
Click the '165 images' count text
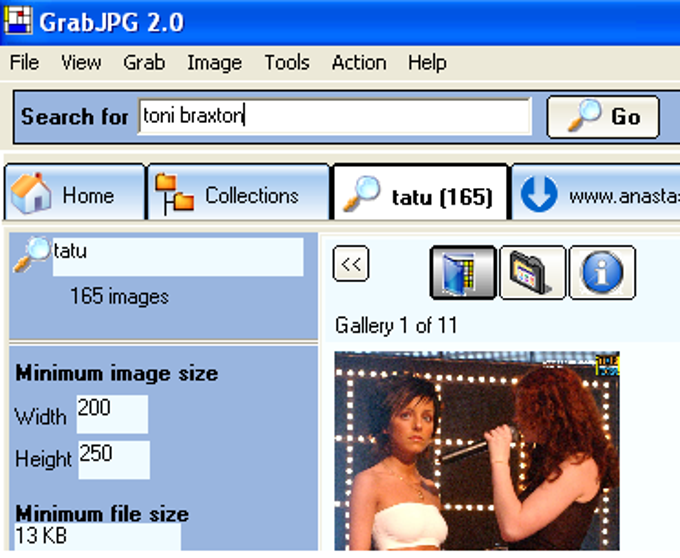[119, 297]
